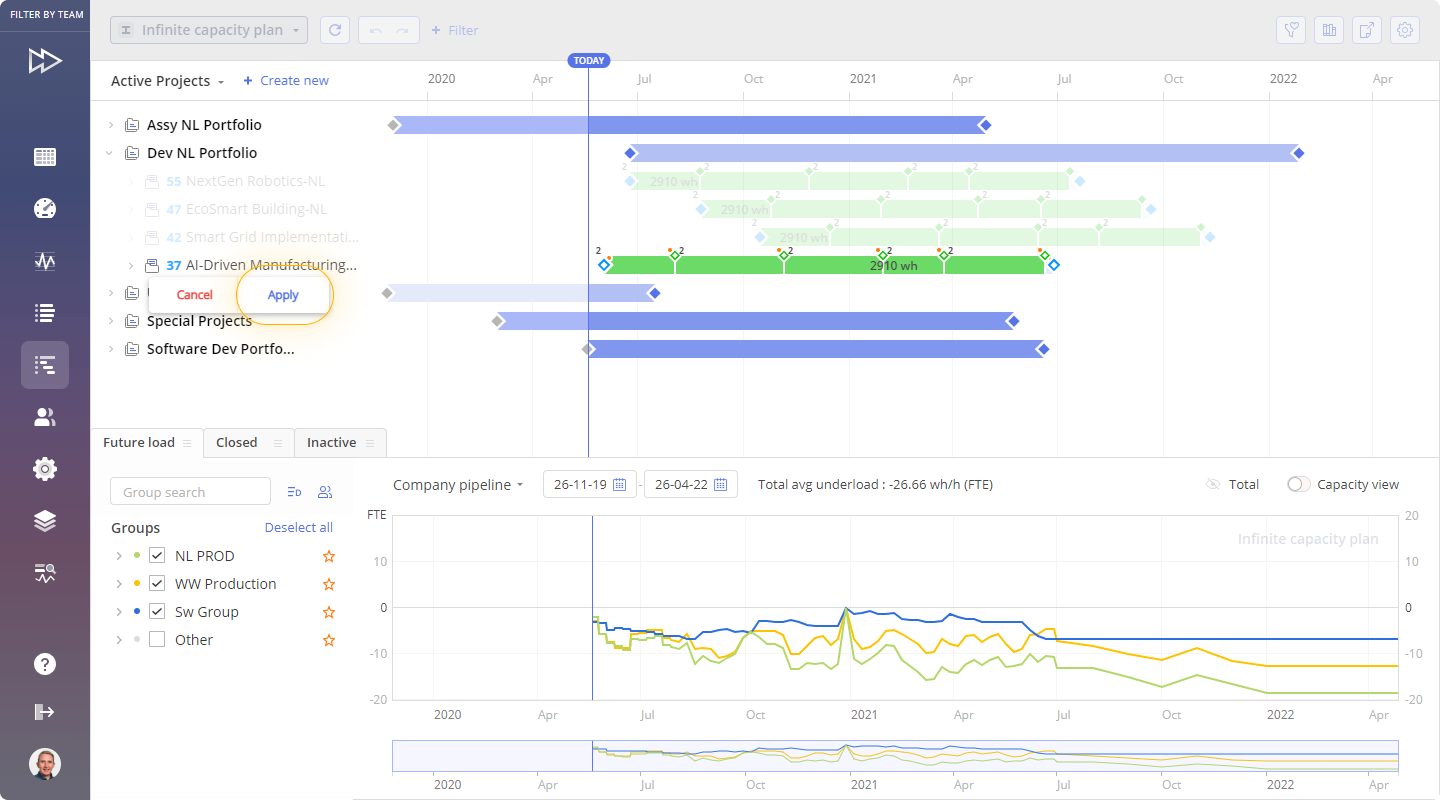Click the Group search input field

(190, 492)
